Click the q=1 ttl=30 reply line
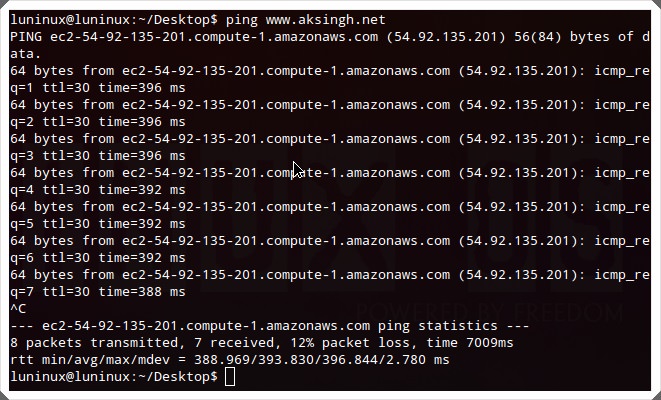The height and width of the screenshot is (400, 661). 98,88
